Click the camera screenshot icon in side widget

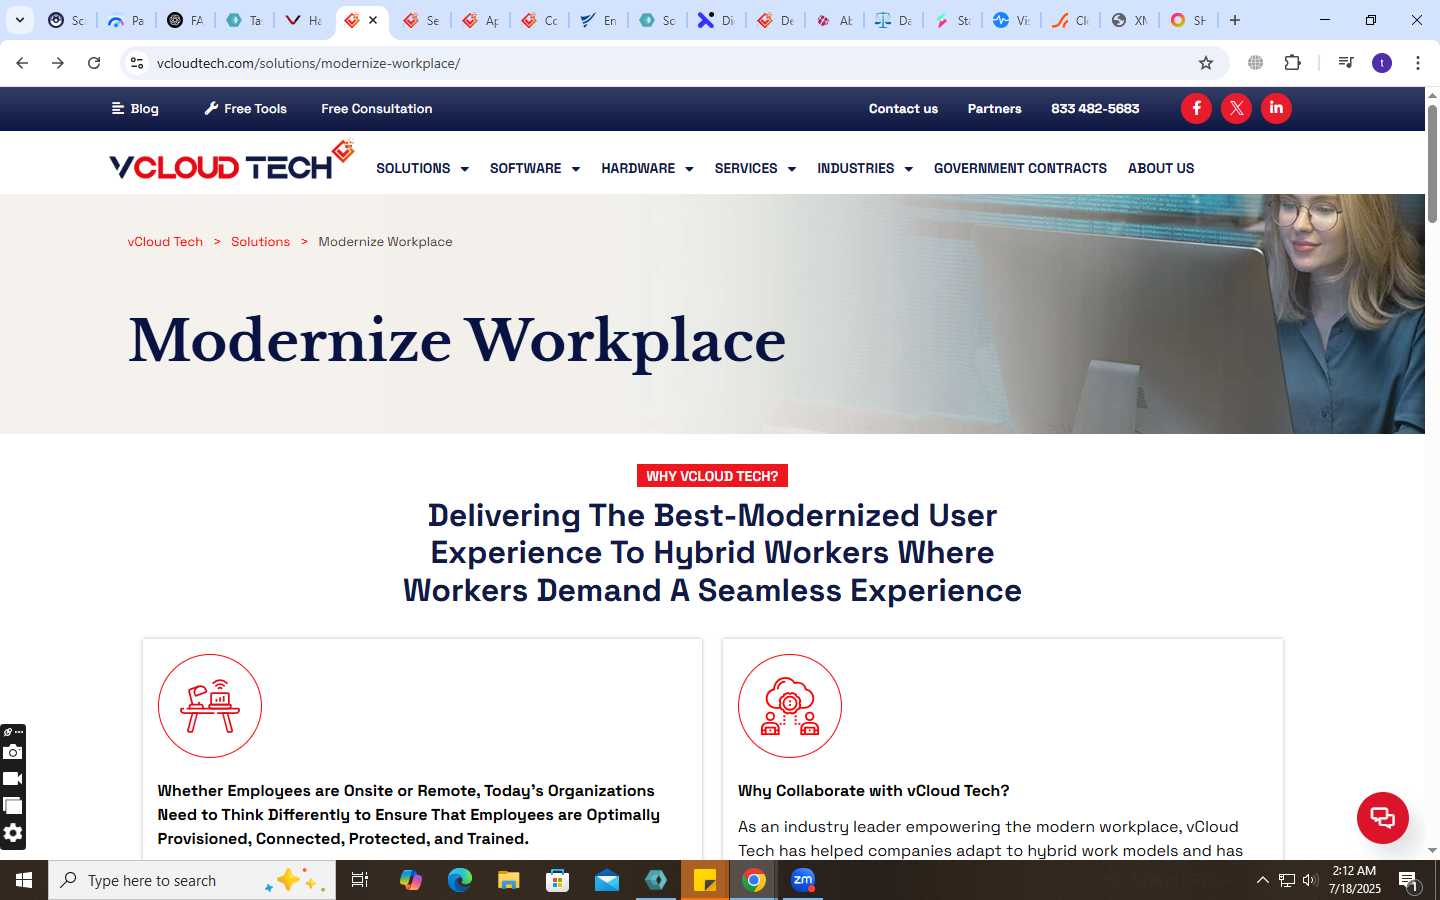point(13,752)
